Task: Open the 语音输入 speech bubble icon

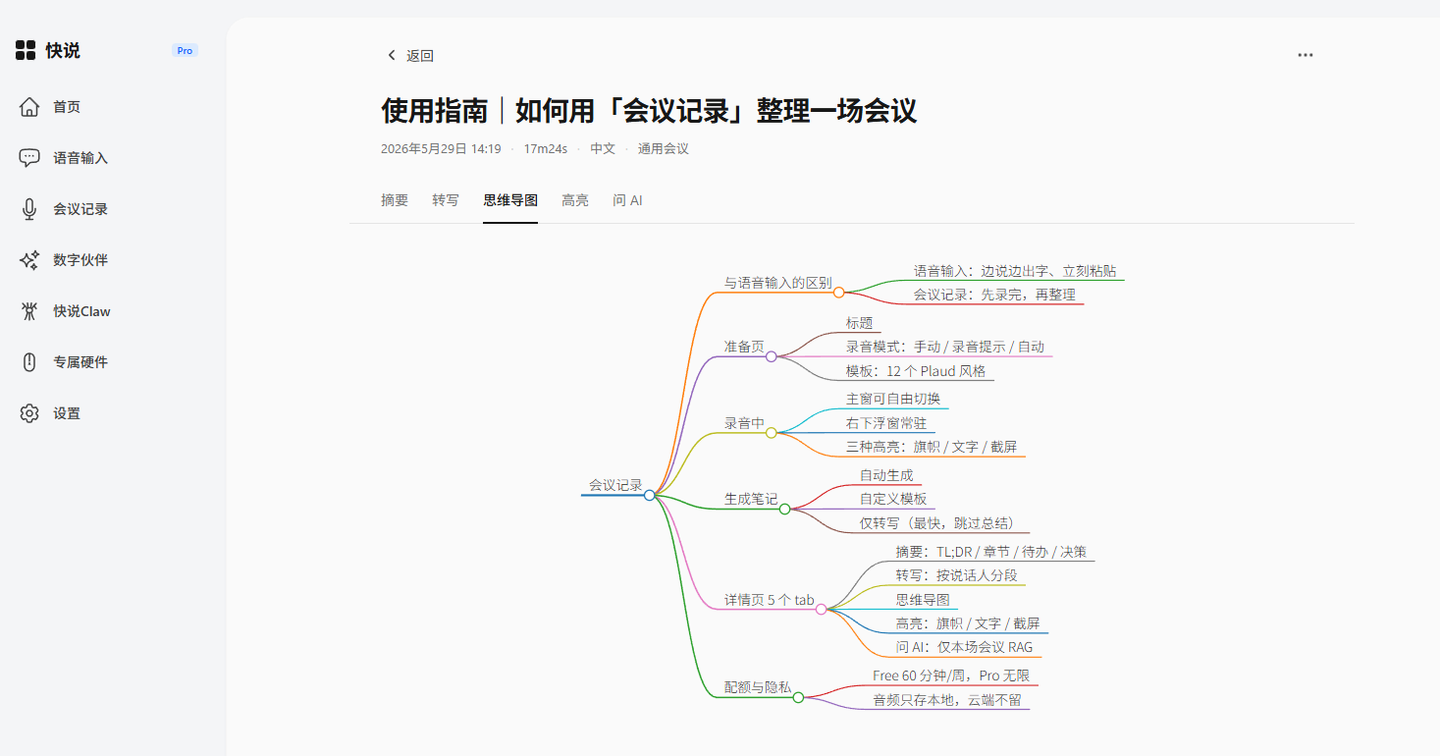Action: tap(29, 158)
